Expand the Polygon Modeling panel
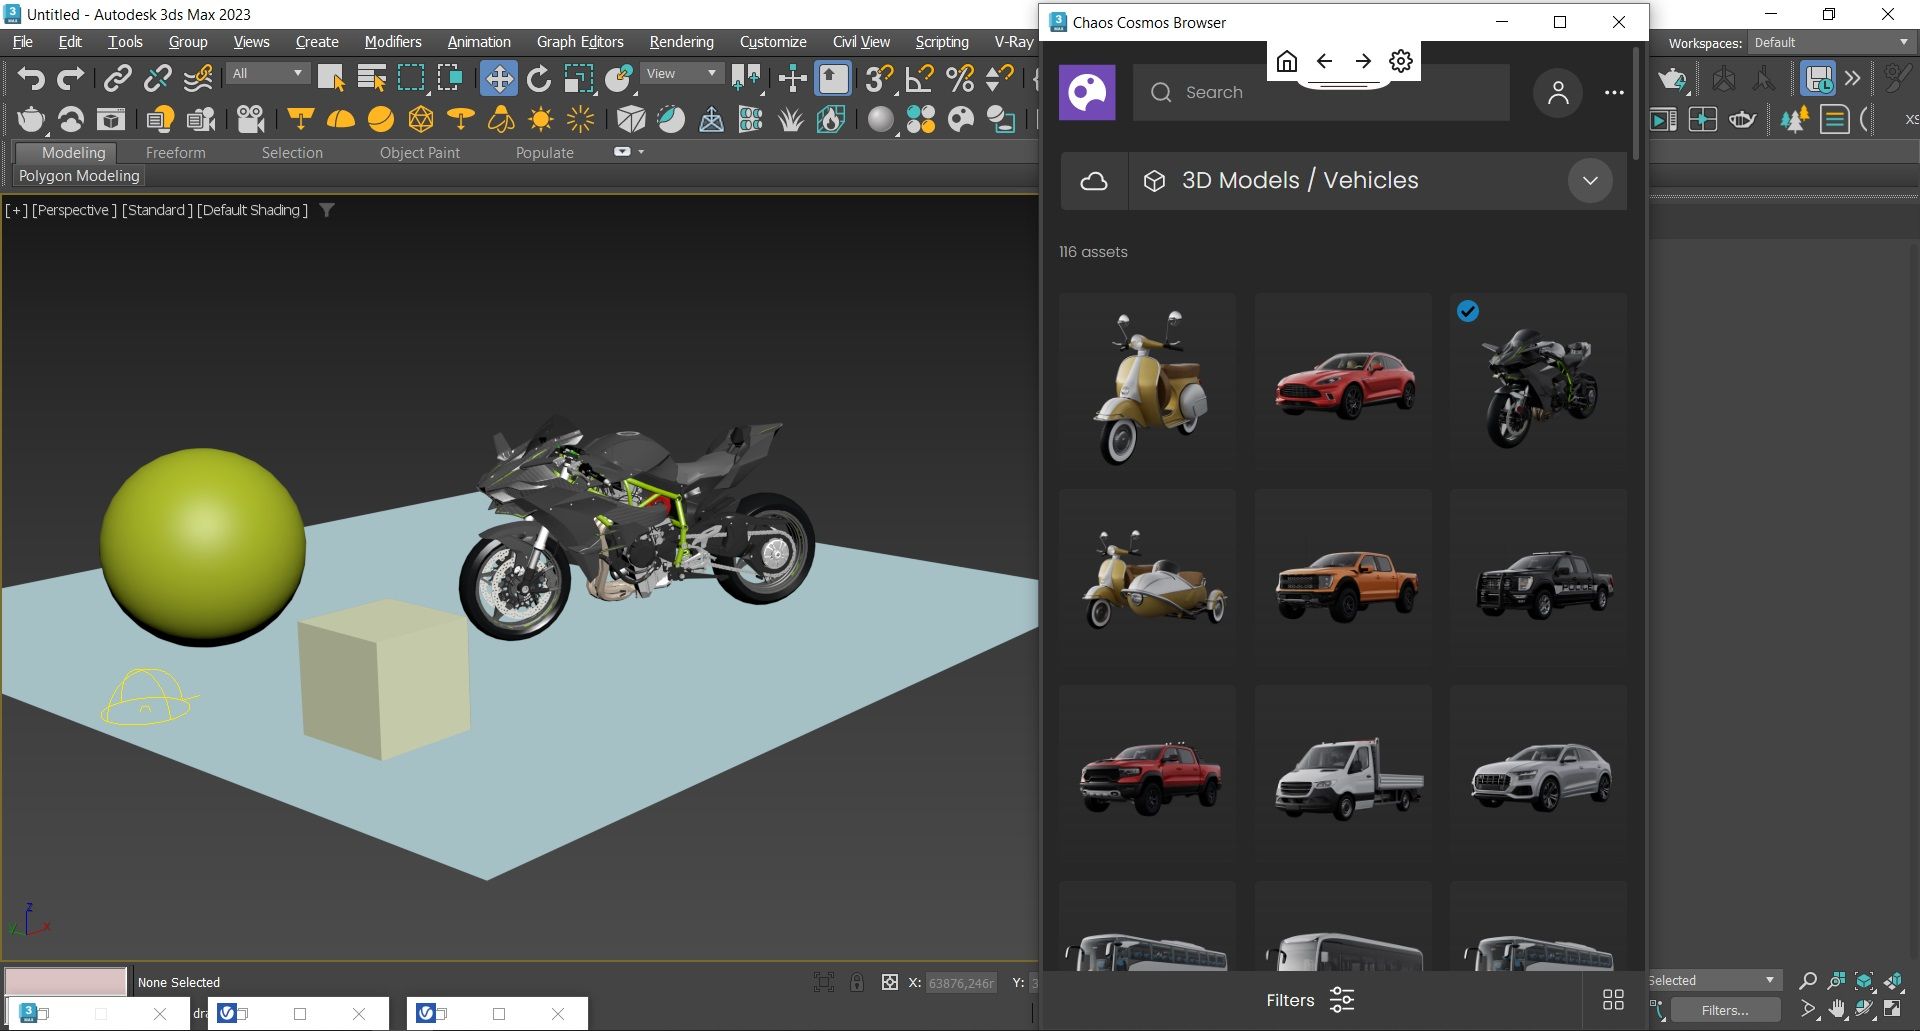 click(79, 176)
